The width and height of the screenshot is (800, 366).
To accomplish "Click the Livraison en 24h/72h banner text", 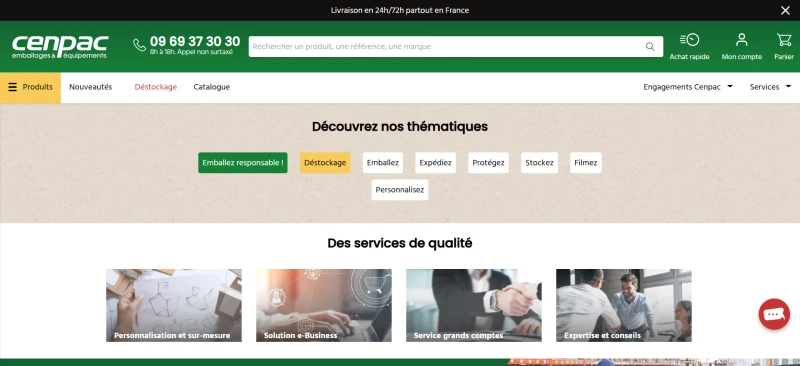I will pyautogui.click(x=399, y=10).
